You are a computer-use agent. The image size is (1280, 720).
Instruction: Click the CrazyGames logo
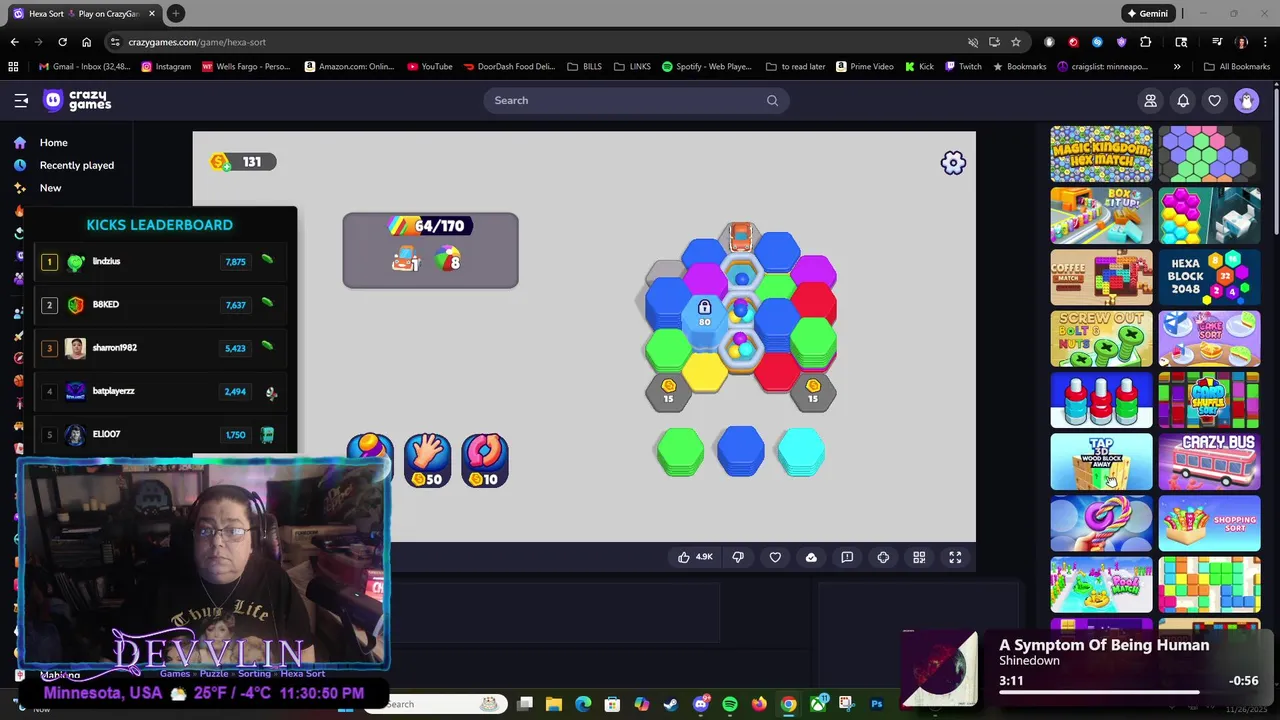pyautogui.click(x=77, y=100)
